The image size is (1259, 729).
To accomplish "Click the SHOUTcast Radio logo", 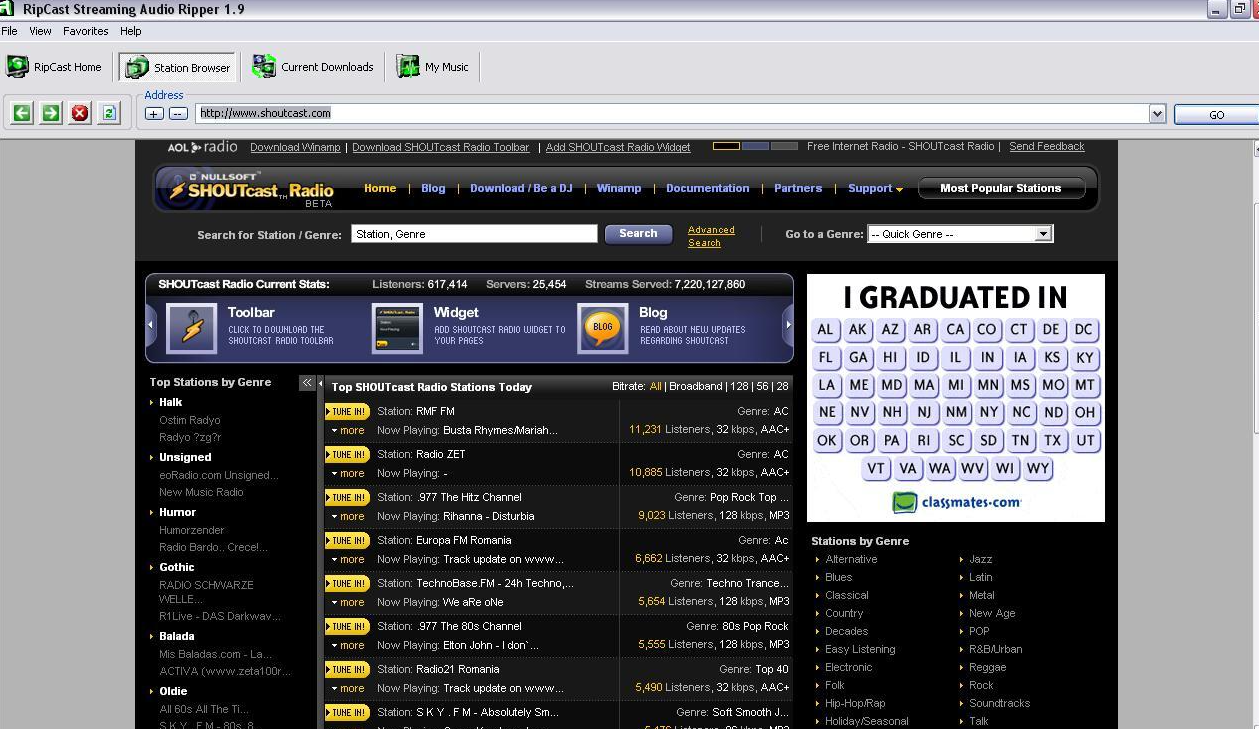I will pyautogui.click(x=248, y=189).
